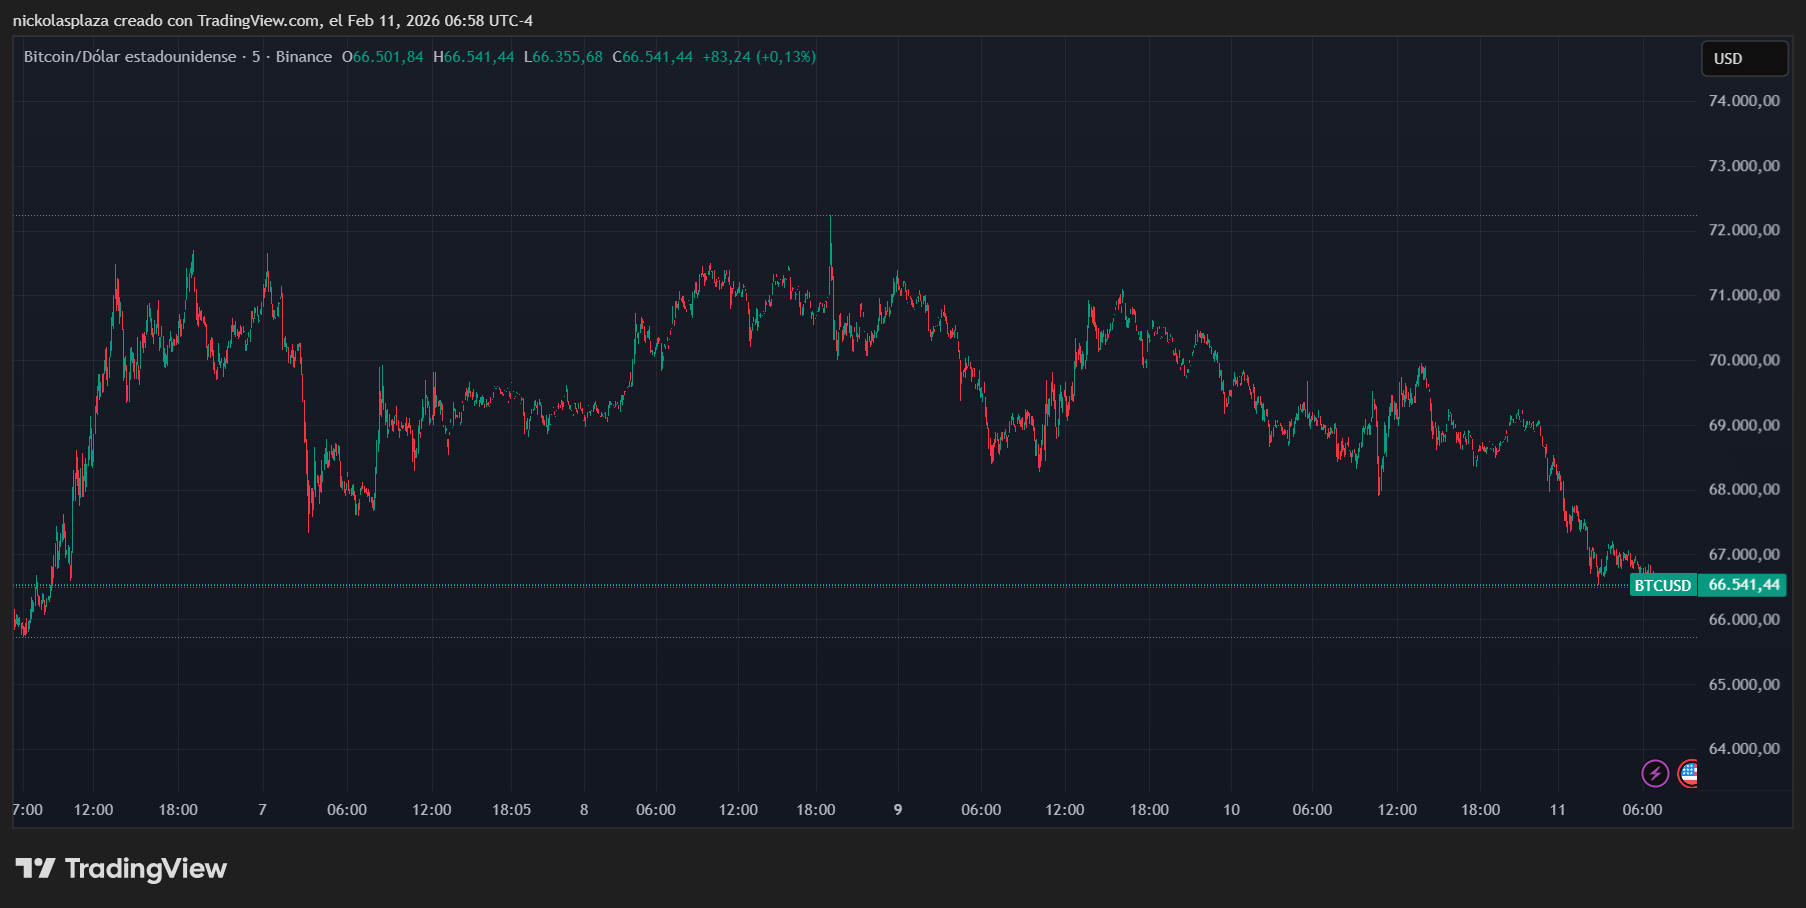Click the open value O66.501,84 in legend

tap(383, 57)
